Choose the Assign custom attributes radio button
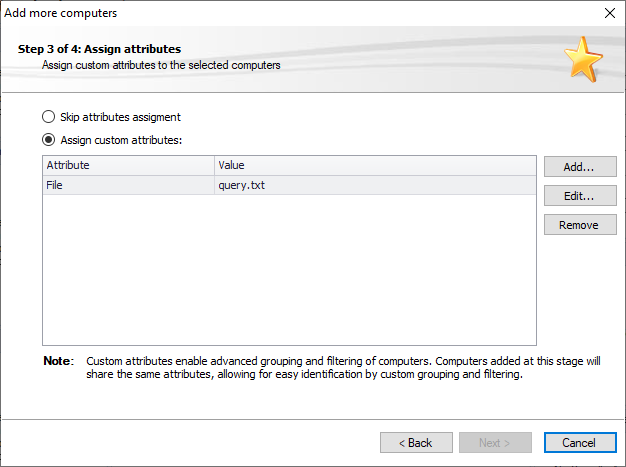Viewport: 626px width, 467px height. [48, 140]
